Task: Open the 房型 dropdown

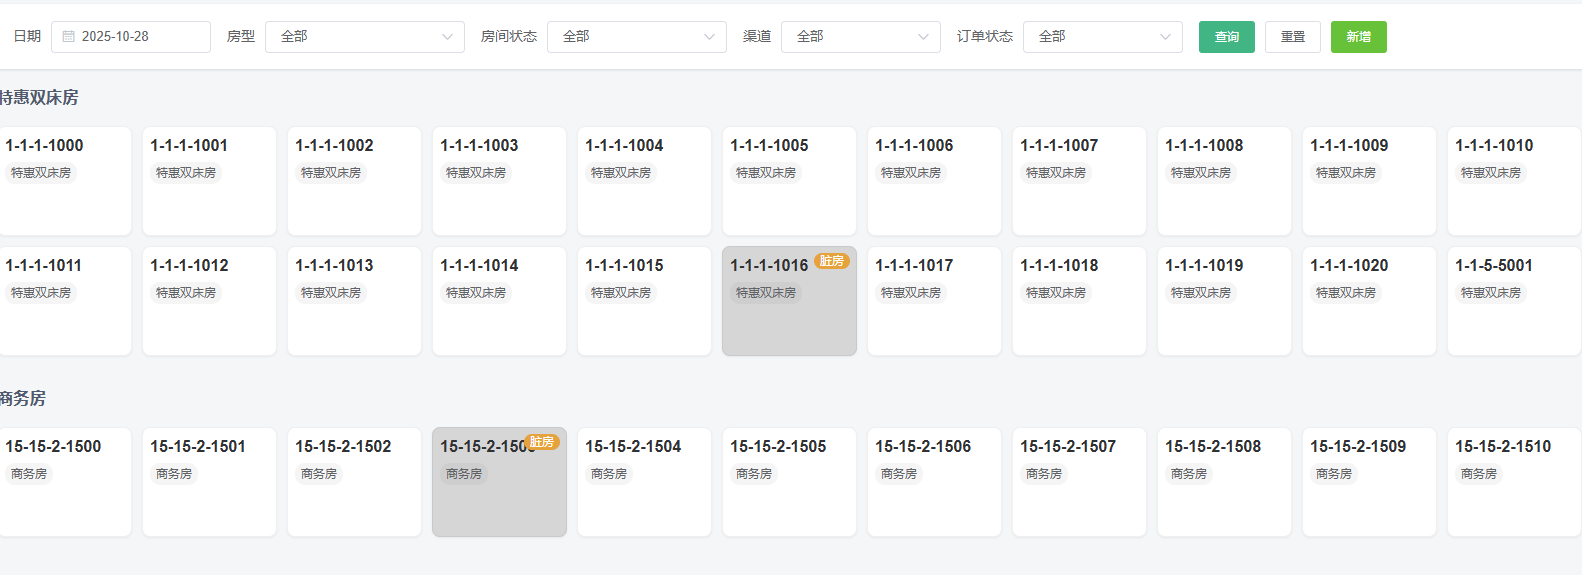Action: (364, 37)
